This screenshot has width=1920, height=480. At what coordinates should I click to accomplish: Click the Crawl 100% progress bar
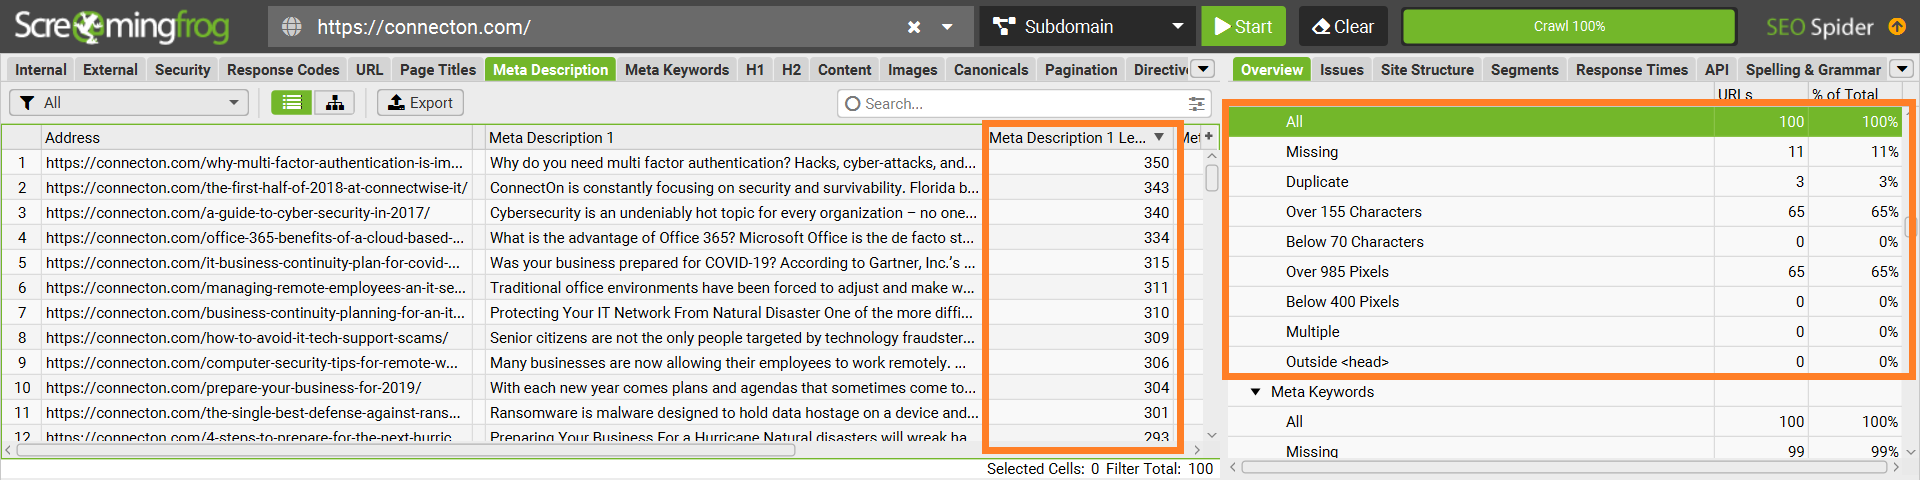pos(1569,27)
